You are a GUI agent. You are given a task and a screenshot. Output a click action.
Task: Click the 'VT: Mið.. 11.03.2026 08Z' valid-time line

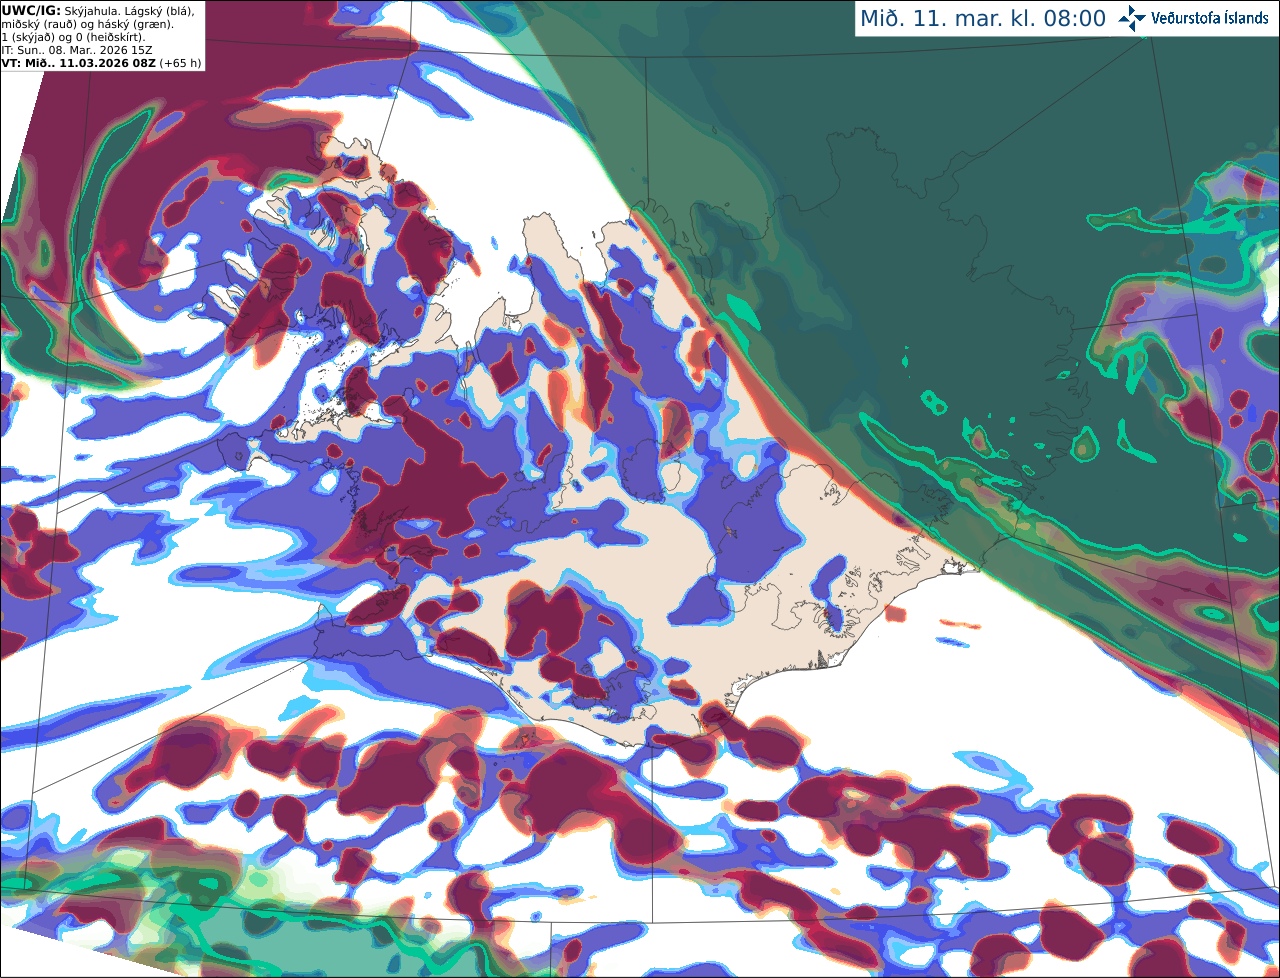pyautogui.click(x=101, y=62)
